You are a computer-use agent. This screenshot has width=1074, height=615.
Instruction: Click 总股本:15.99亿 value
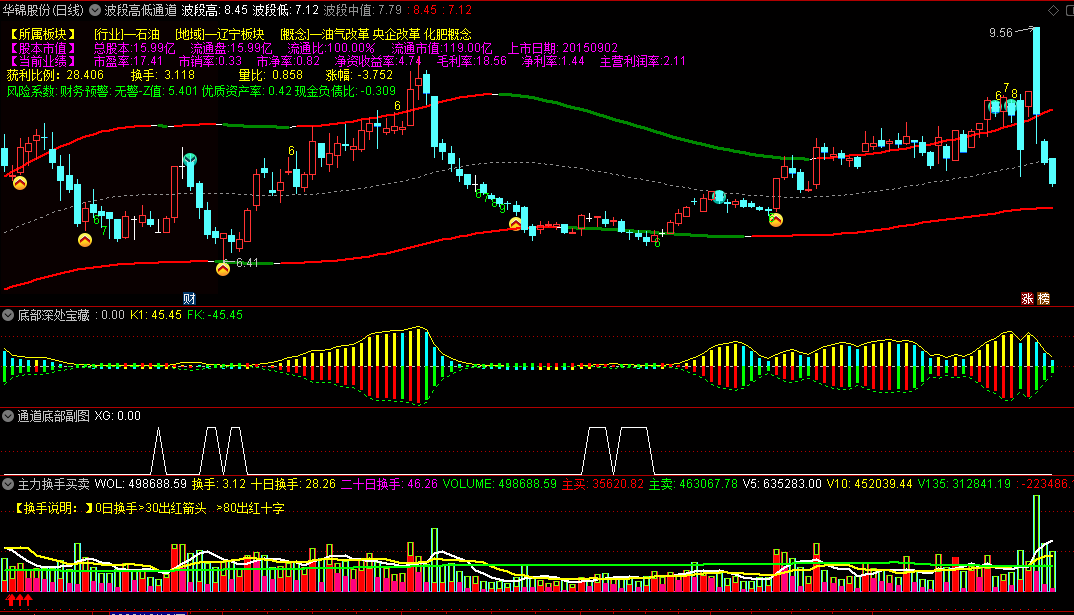pos(134,48)
